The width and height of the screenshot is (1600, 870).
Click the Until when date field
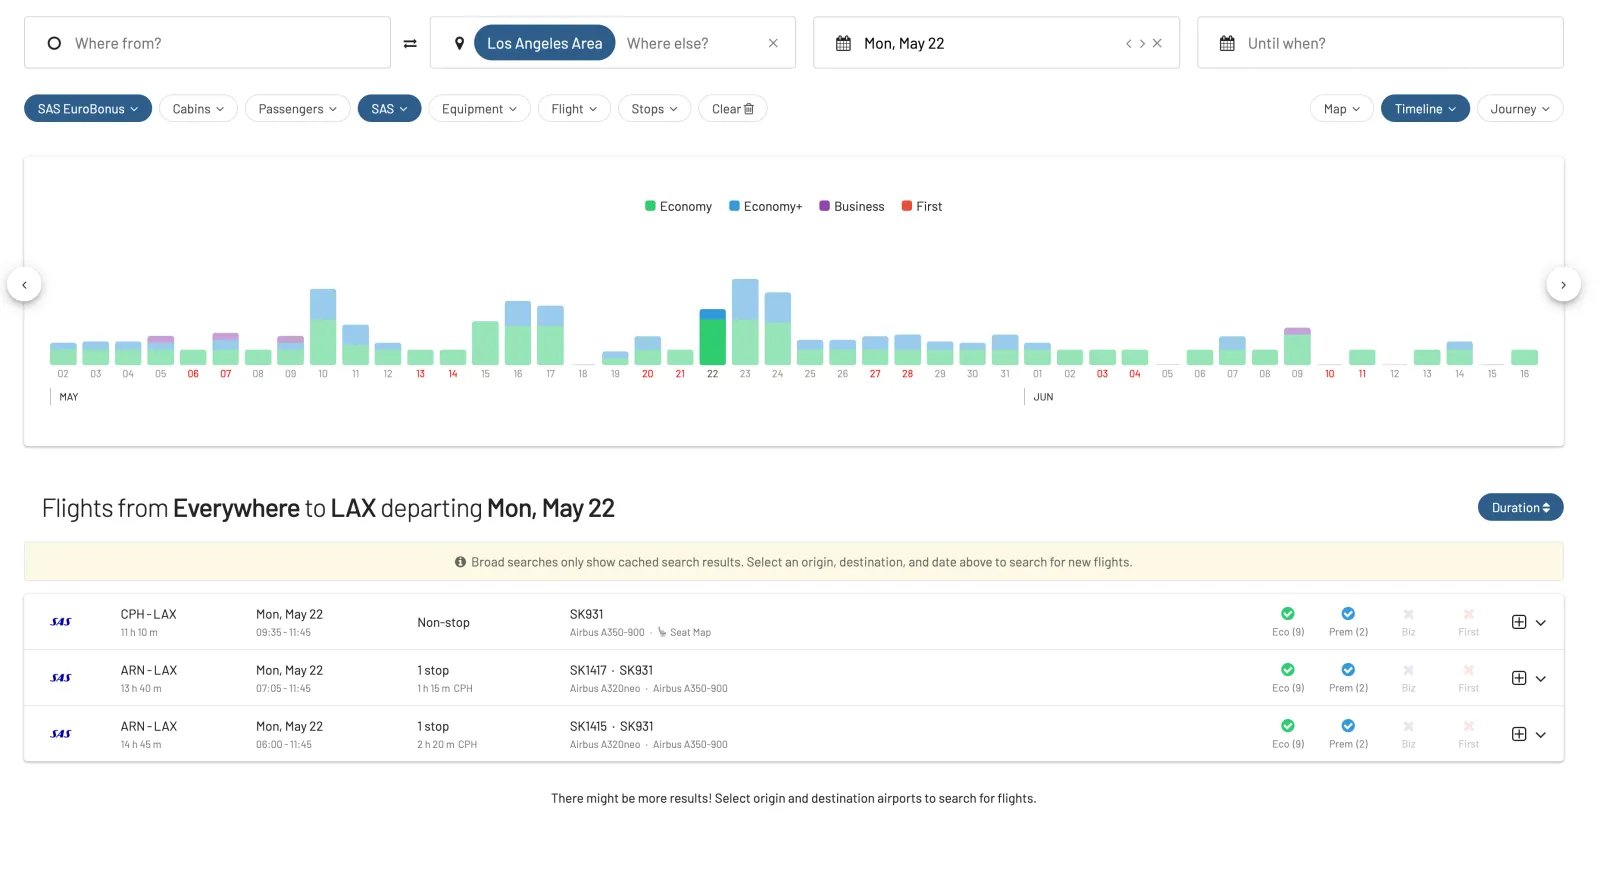tap(1380, 43)
